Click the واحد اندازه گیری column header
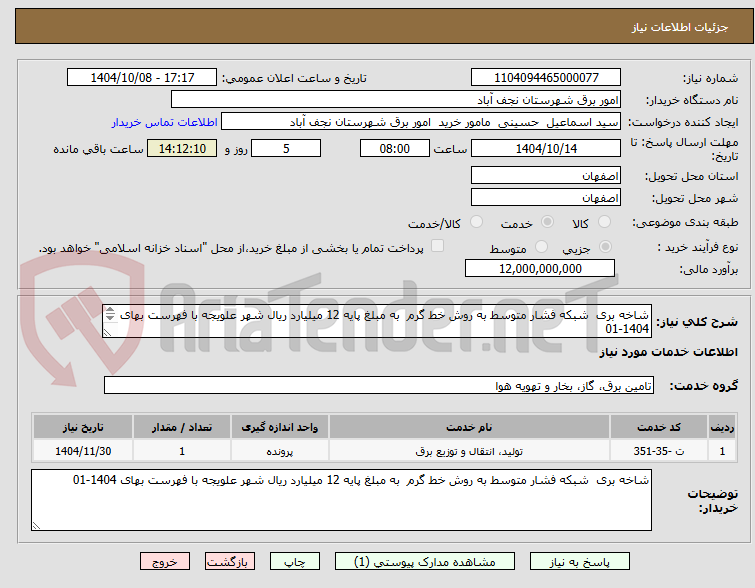Screen dimensions: 755x588 click(x=280, y=427)
